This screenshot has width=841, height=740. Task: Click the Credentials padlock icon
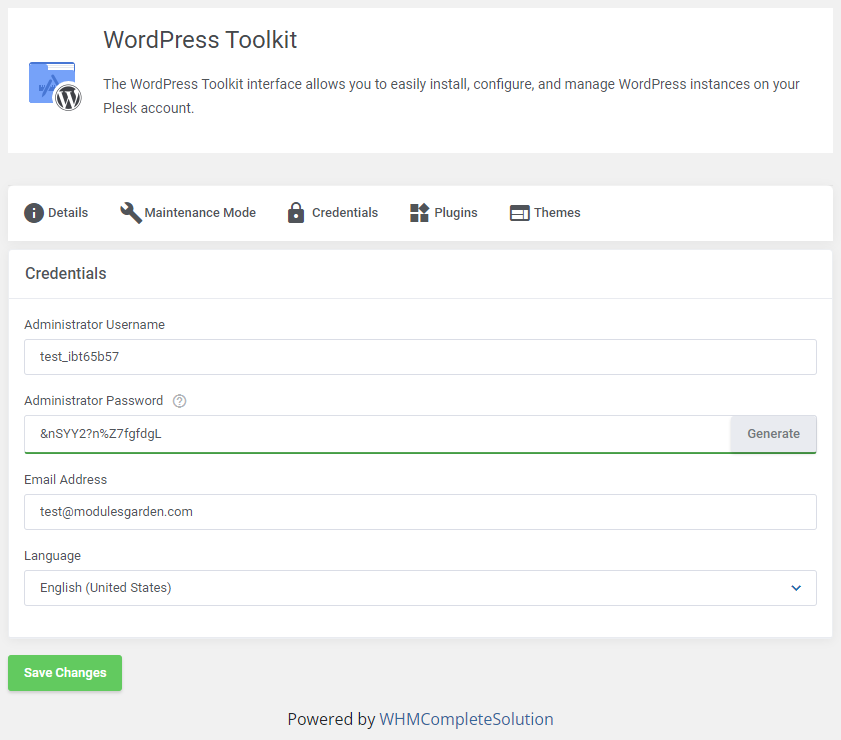click(296, 213)
